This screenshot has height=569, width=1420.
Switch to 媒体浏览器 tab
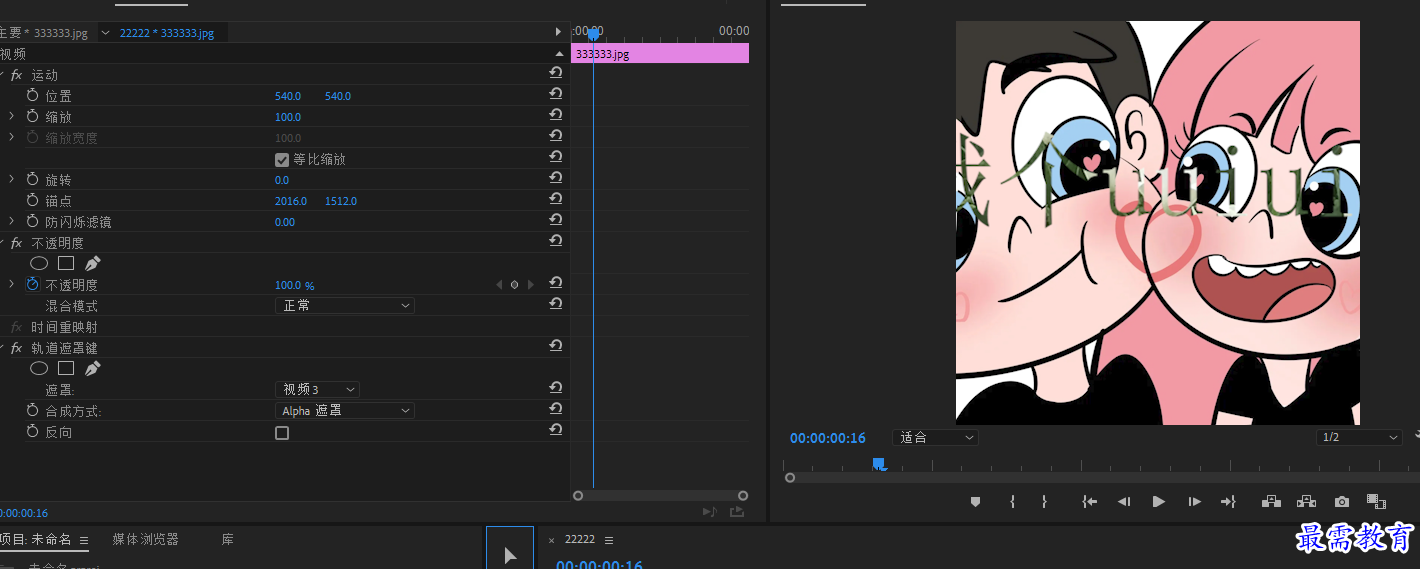(146, 539)
